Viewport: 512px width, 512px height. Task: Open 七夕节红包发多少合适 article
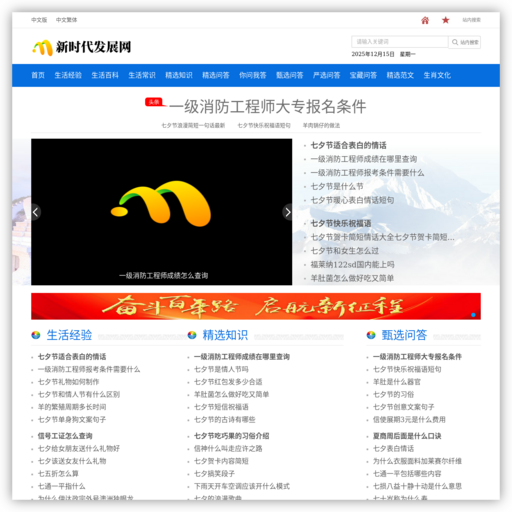pyautogui.click(x=228, y=382)
